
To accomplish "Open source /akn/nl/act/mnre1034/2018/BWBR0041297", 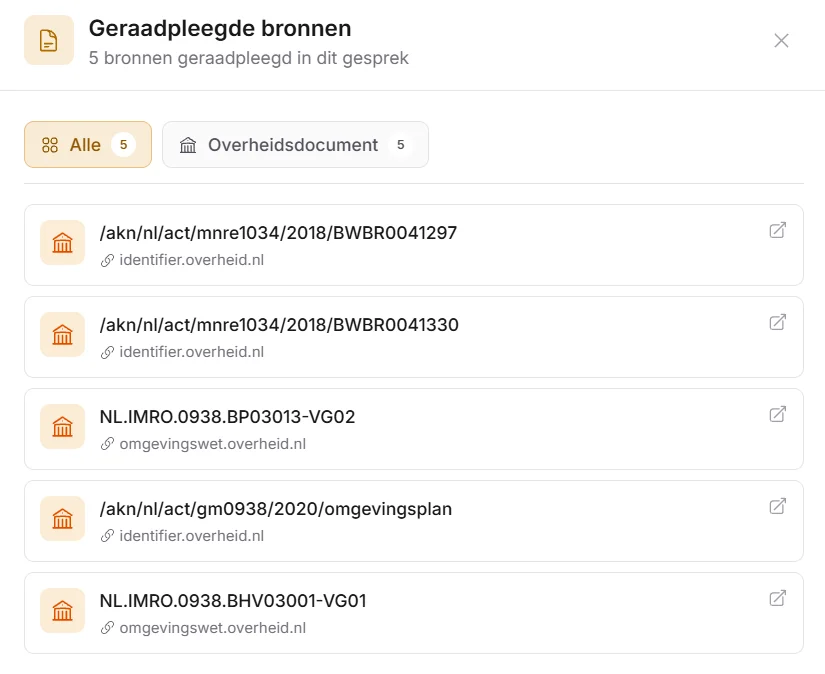I will pyautogui.click(x=278, y=233).
